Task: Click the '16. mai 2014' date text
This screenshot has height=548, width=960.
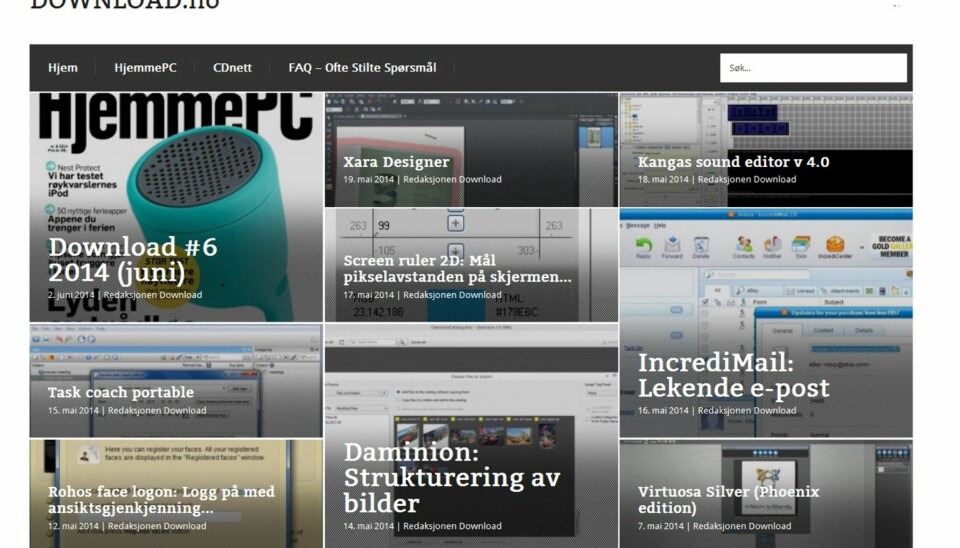Action: pos(663,411)
